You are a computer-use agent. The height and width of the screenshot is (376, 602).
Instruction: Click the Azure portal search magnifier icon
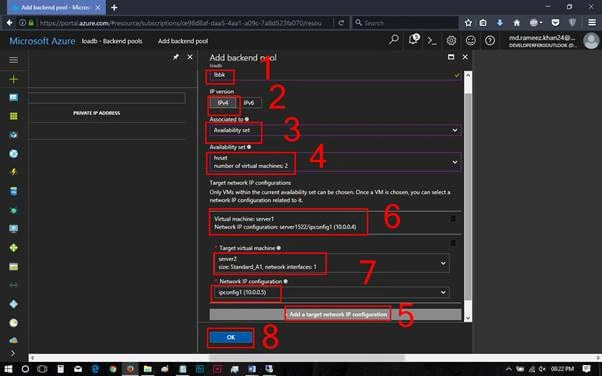point(394,40)
